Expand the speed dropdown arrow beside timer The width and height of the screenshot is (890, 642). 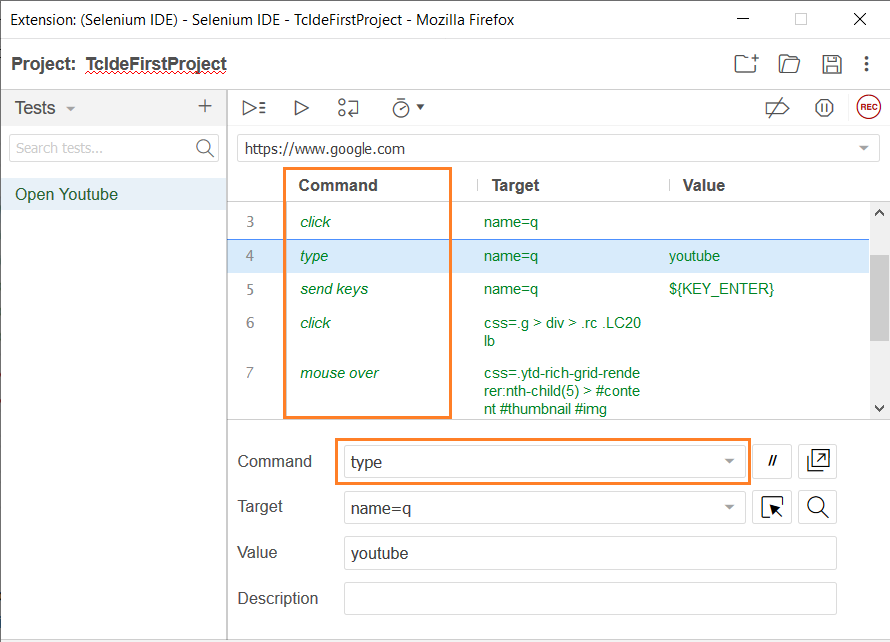click(421, 107)
